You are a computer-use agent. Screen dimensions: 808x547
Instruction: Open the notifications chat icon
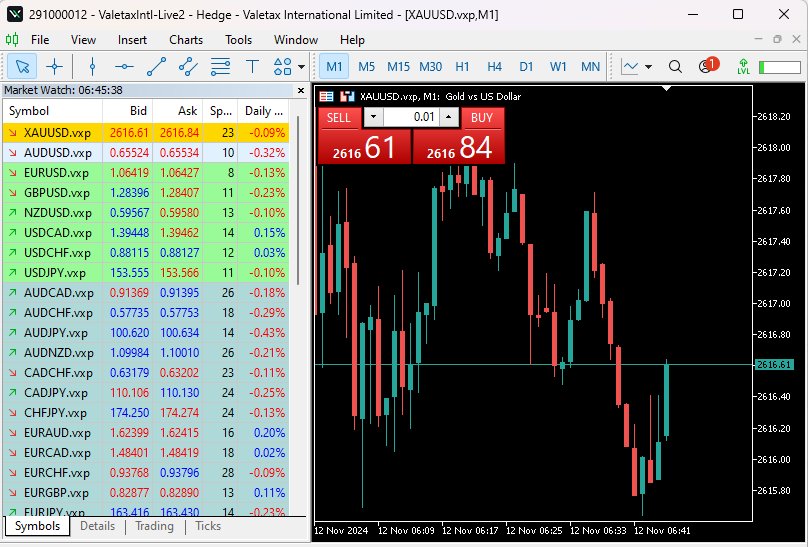708,66
